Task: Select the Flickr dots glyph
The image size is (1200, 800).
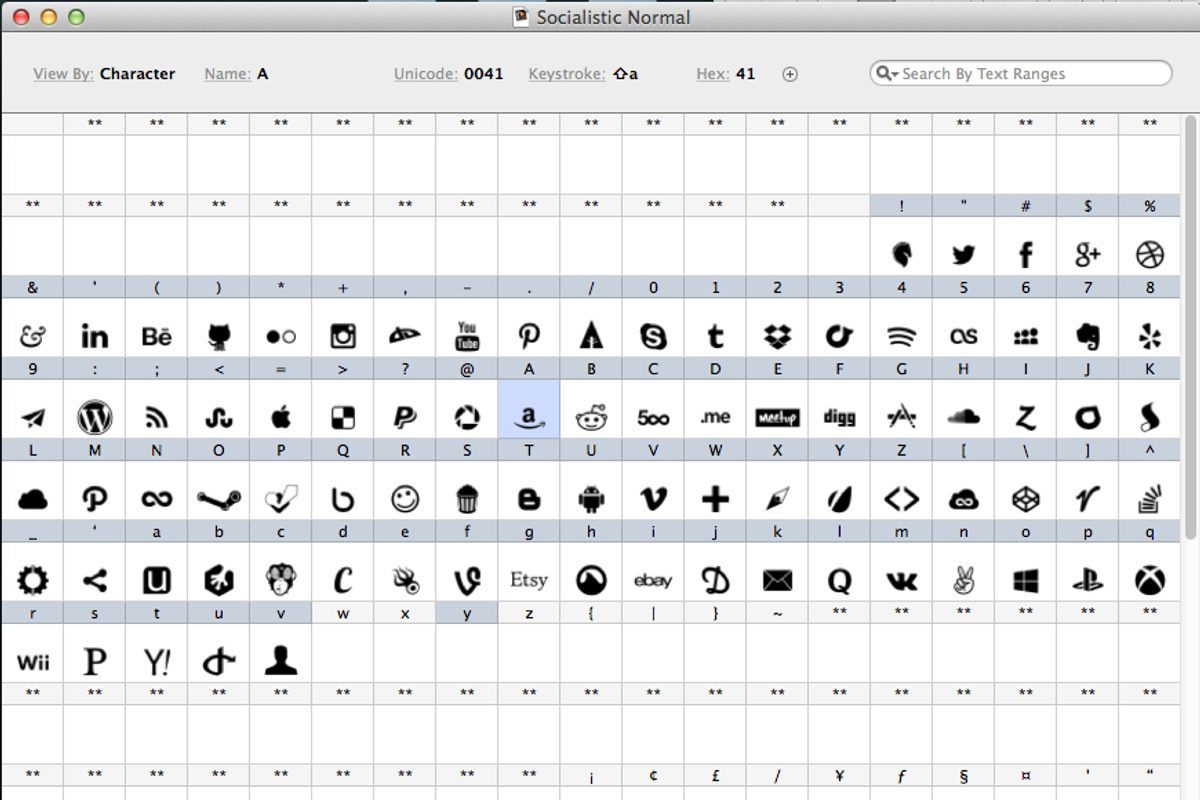Action: (281, 337)
